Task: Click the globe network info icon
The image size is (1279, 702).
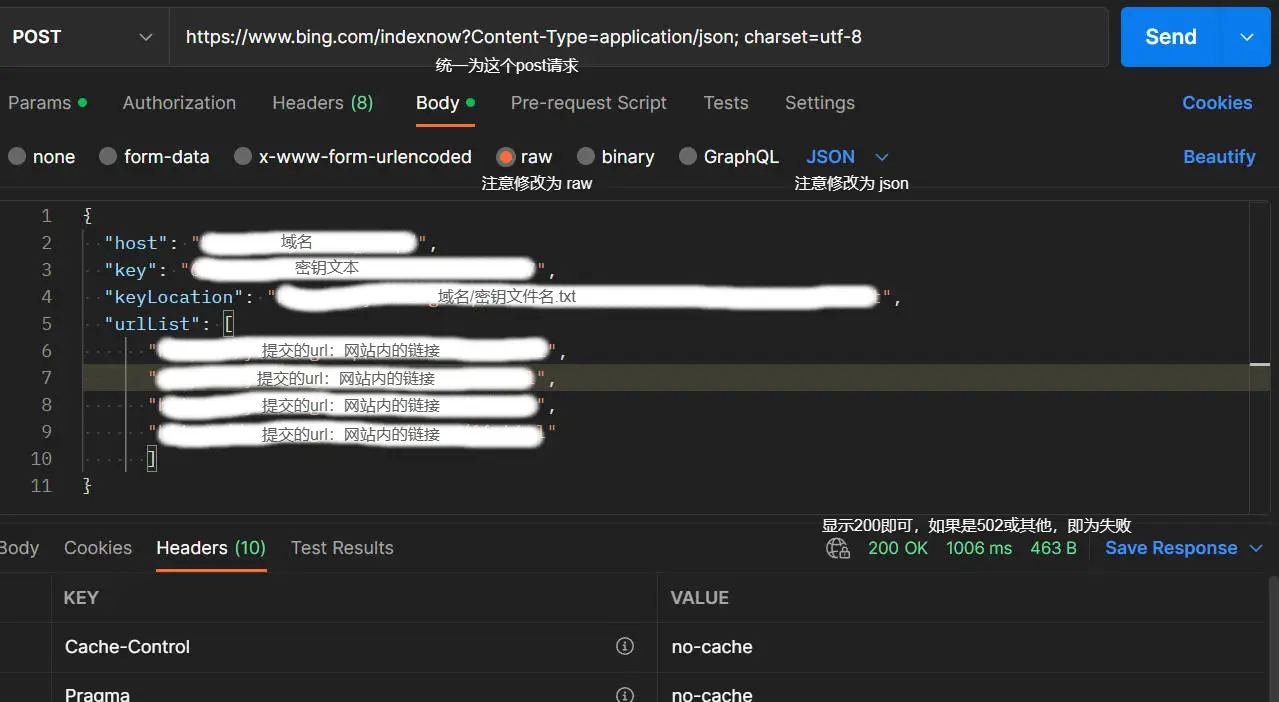Action: point(838,548)
